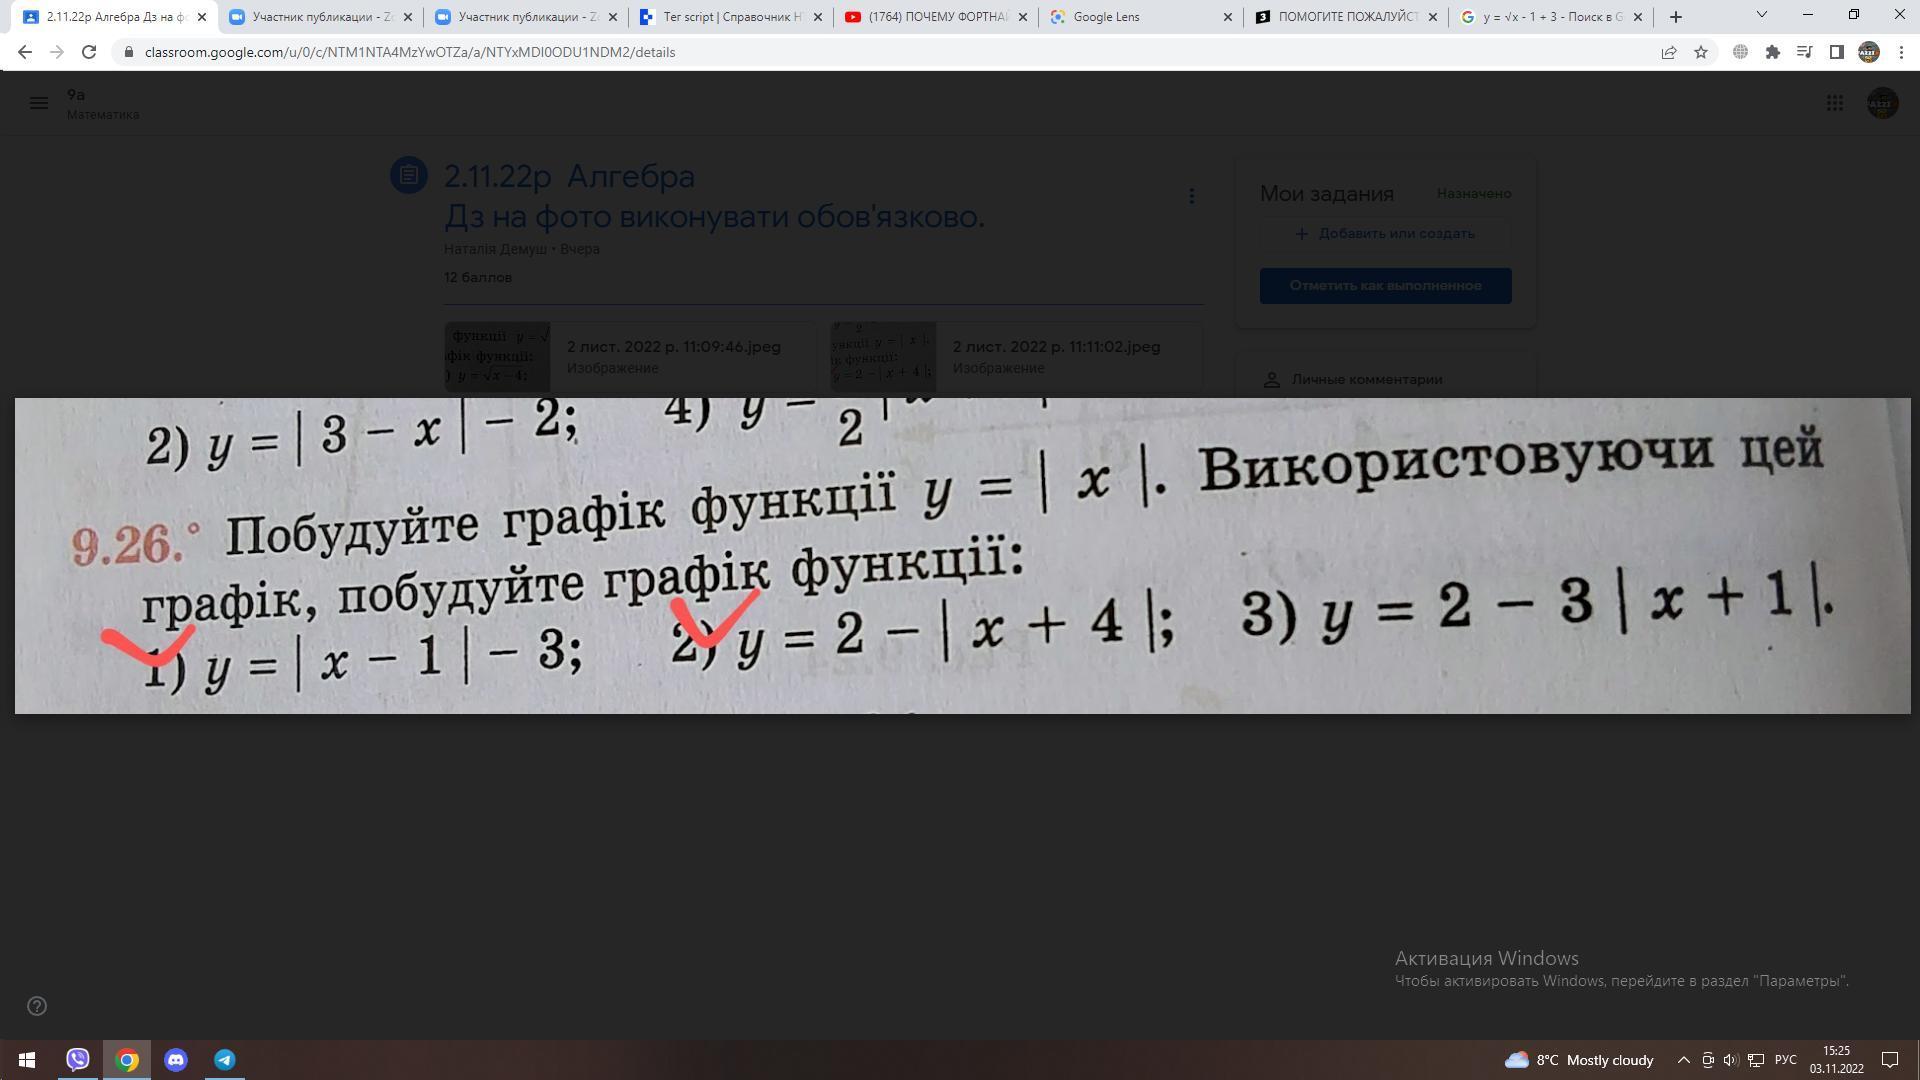Open Telegram from the taskbar
1920x1080 pixels.
point(225,1060)
